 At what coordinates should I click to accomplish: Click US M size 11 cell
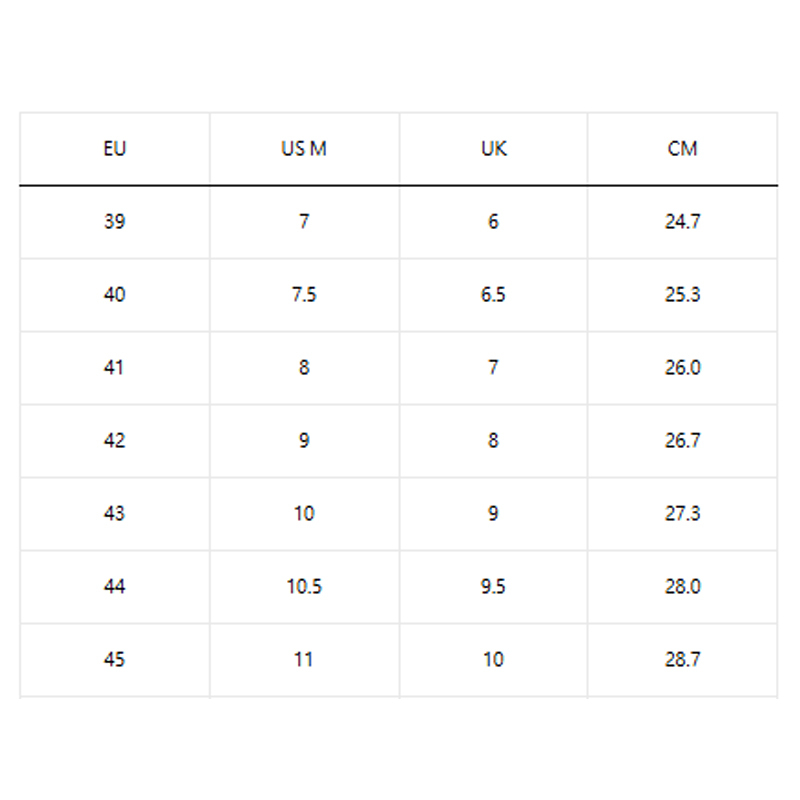(x=304, y=660)
